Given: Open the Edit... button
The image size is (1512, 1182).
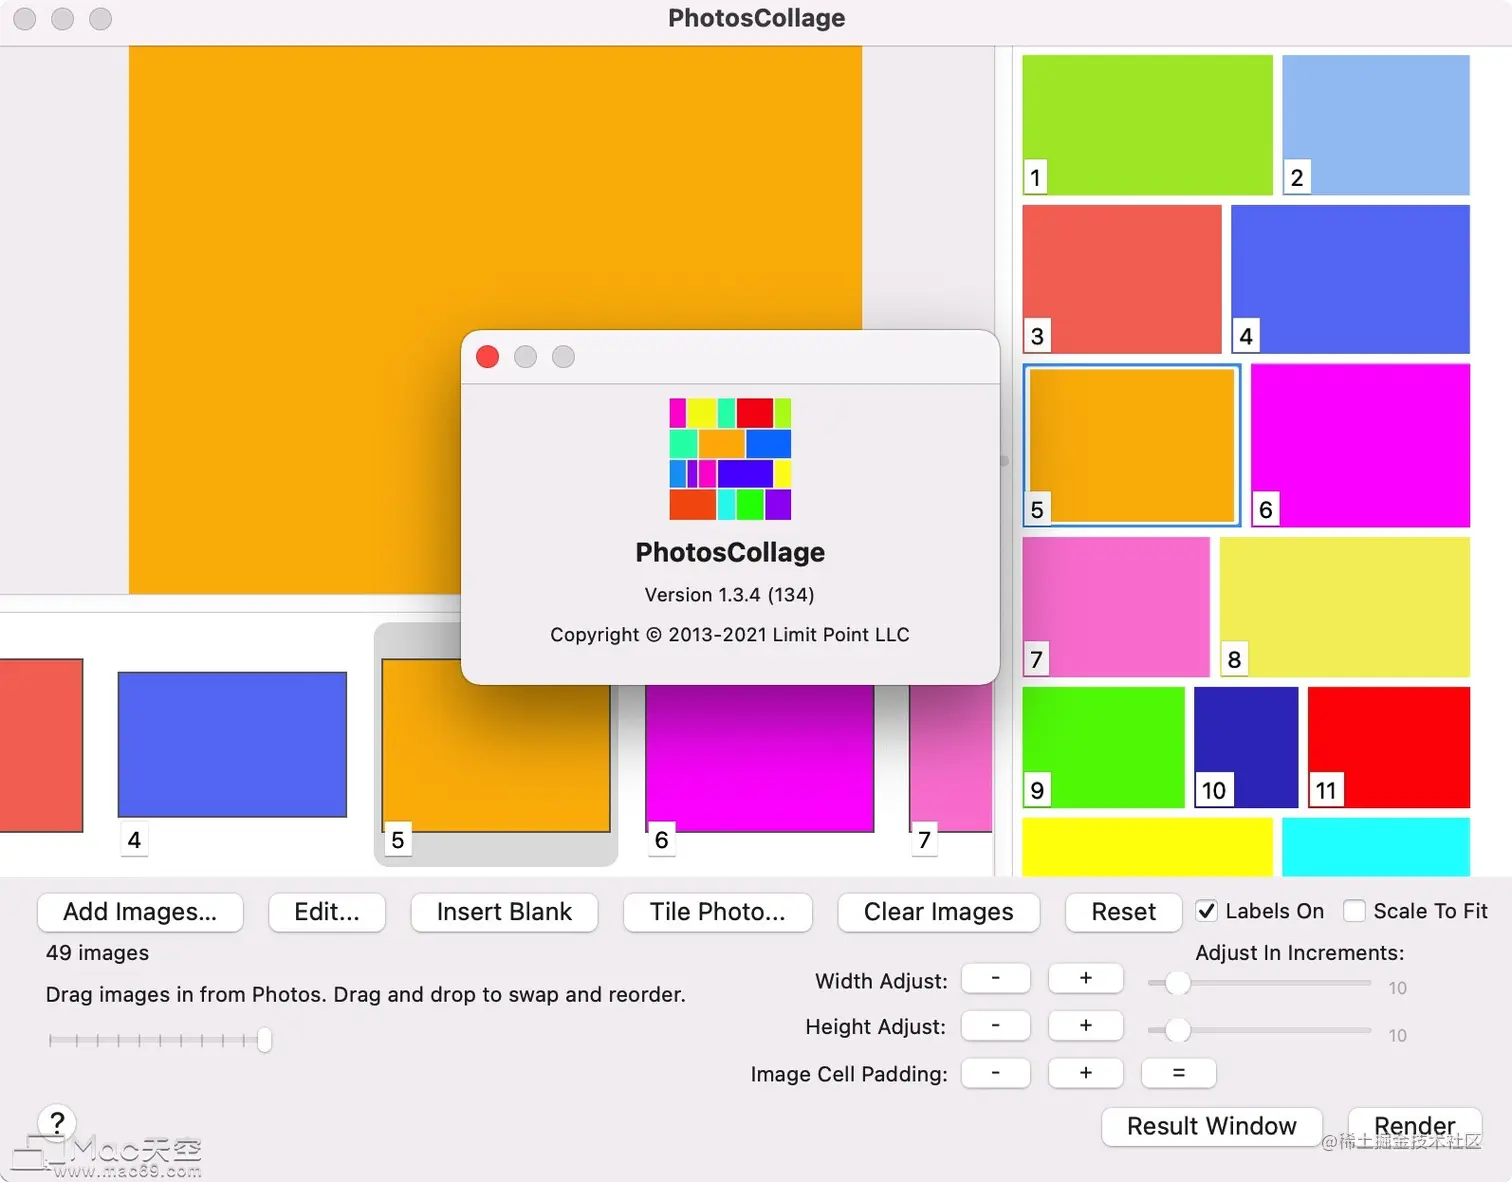Looking at the screenshot, I should [327, 912].
